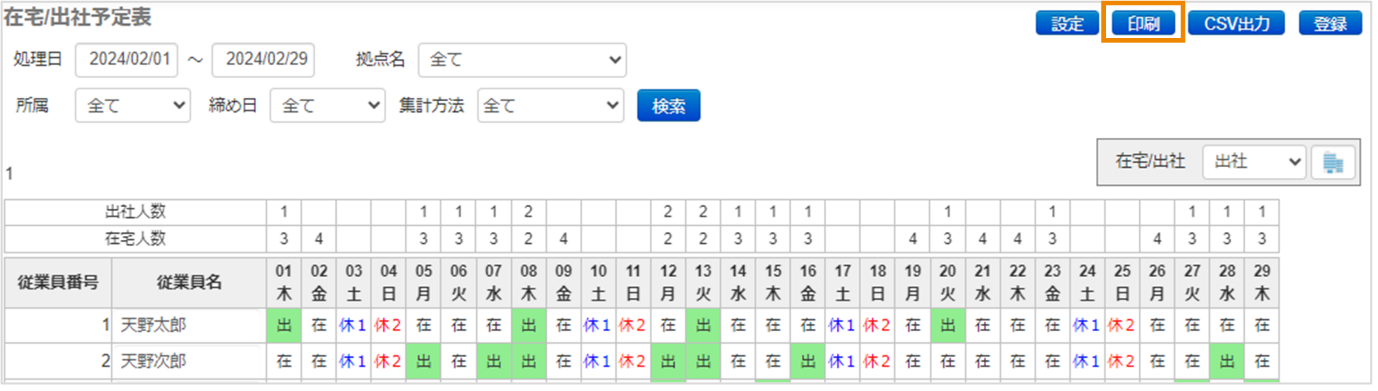Click the 在宅人数 summary row label
Viewport: 1378px width, 391px height.
[x=136, y=238]
